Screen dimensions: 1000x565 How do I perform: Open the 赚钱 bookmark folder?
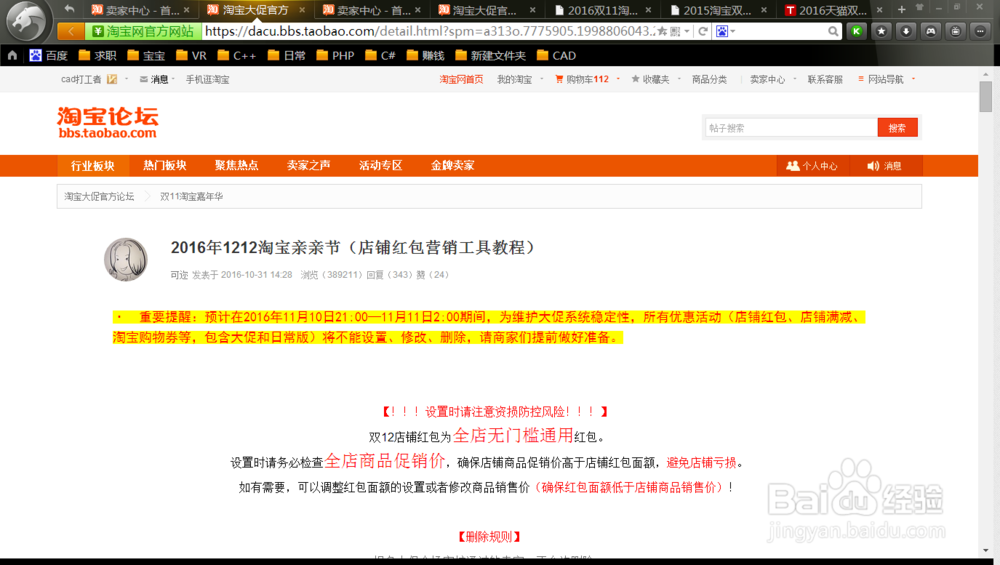pos(425,55)
